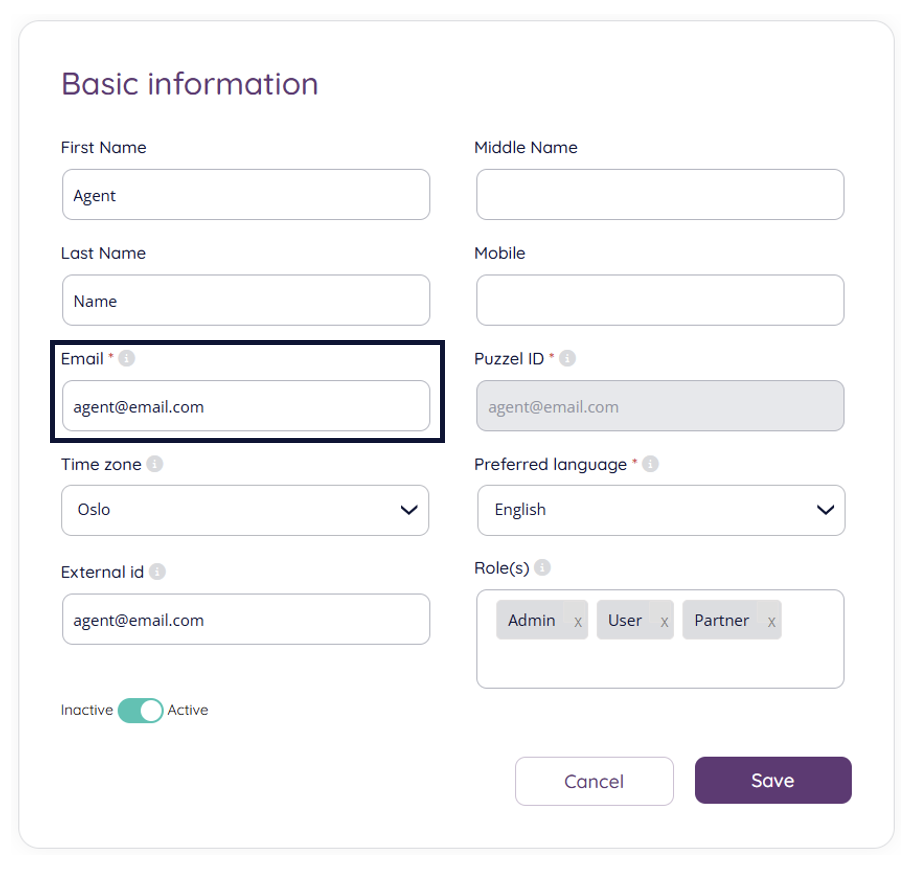This screenshot has height=888, width=922.
Task: Expand the Preferred language dropdown
Action: pyautogui.click(x=660, y=510)
